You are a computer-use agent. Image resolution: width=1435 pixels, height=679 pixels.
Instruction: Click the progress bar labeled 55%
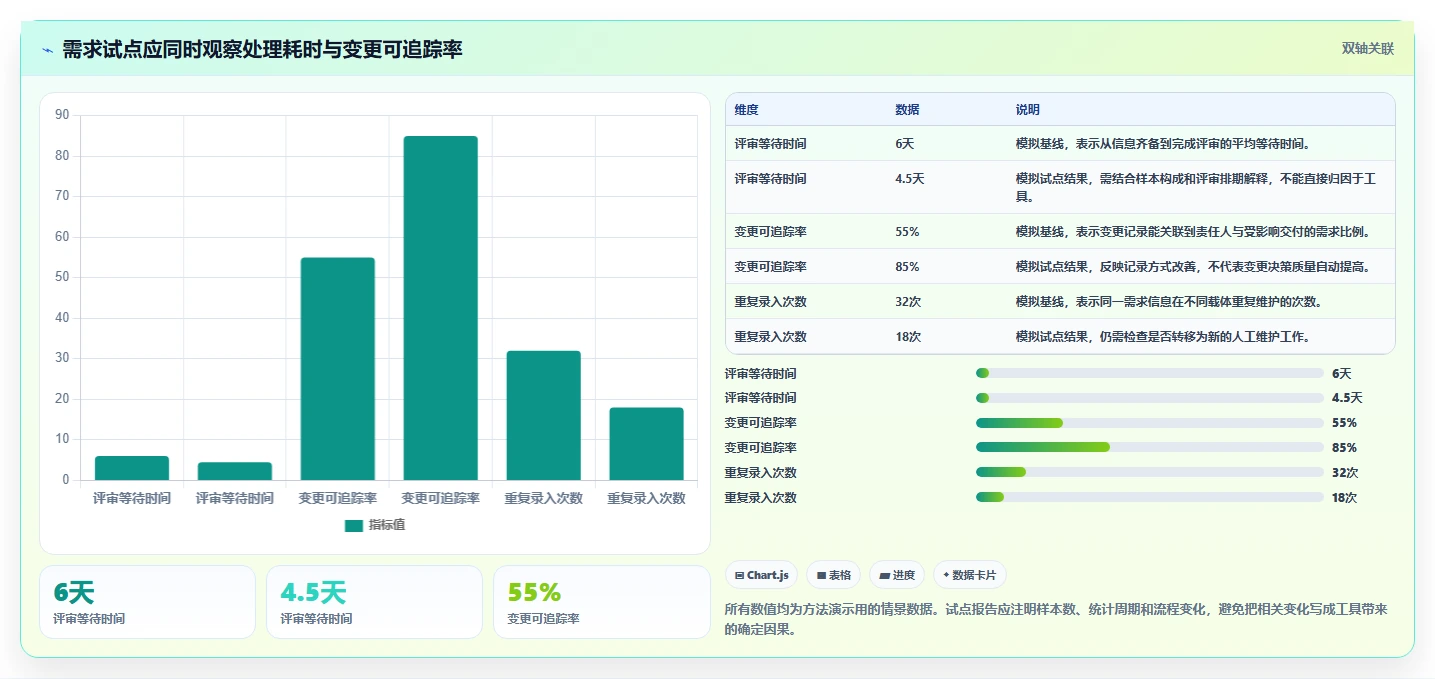coord(1150,423)
